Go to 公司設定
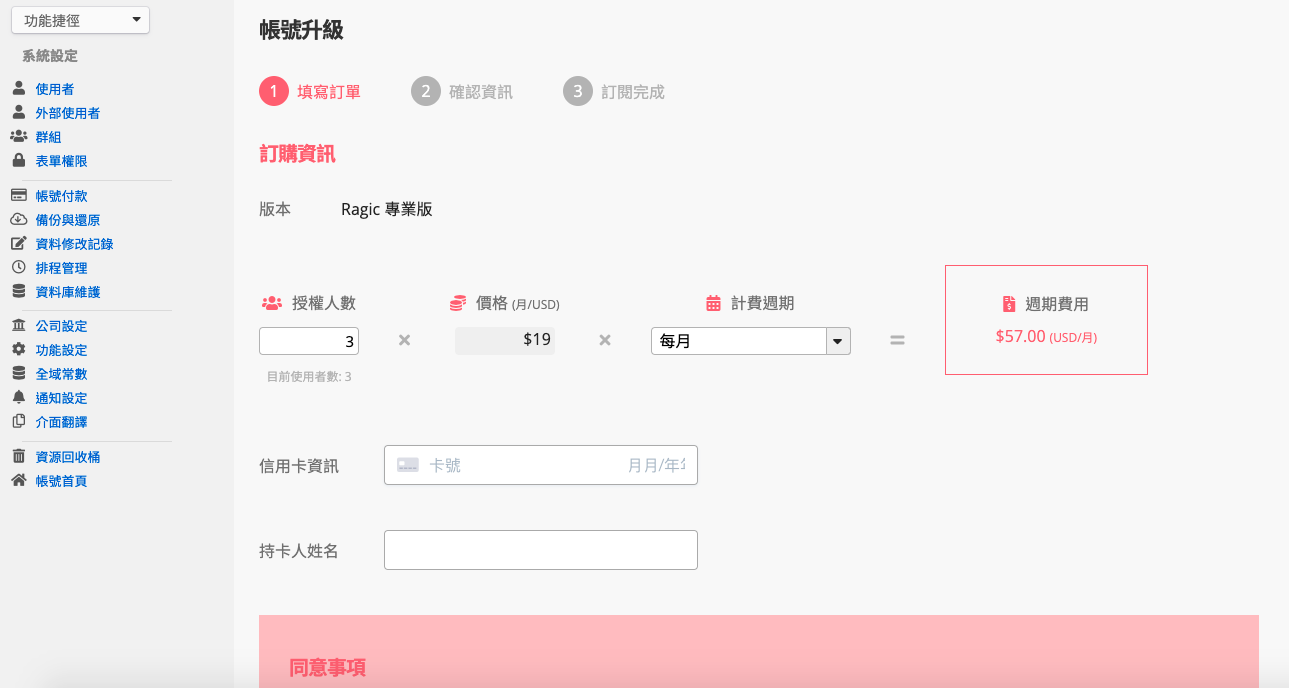1289x688 pixels. (61, 326)
